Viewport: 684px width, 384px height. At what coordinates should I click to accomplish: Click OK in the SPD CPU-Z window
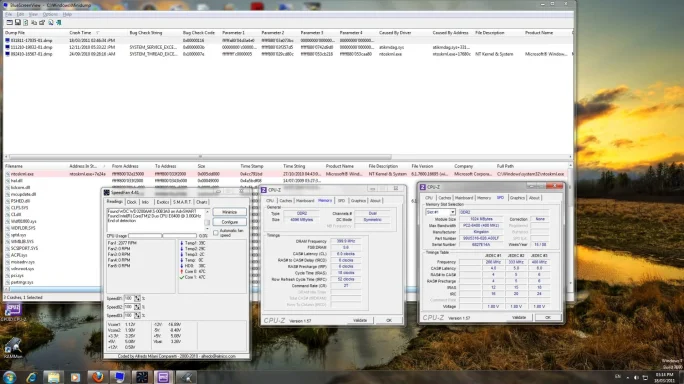pyautogui.click(x=548, y=318)
